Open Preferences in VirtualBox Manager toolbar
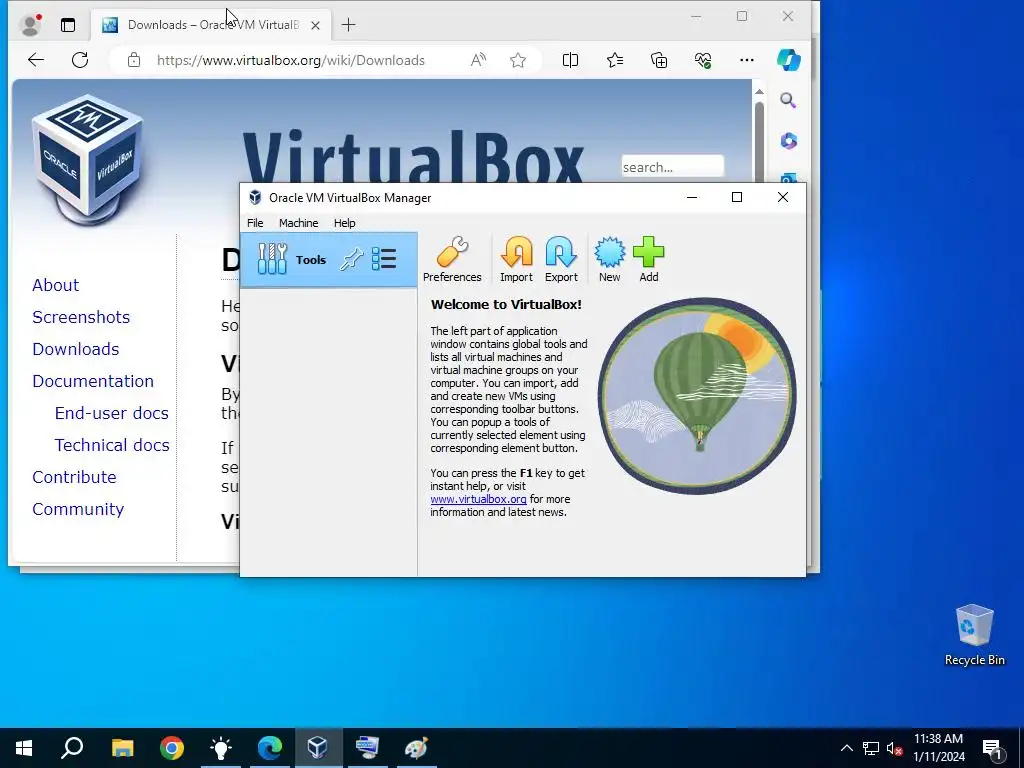 (x=452, y=259)
